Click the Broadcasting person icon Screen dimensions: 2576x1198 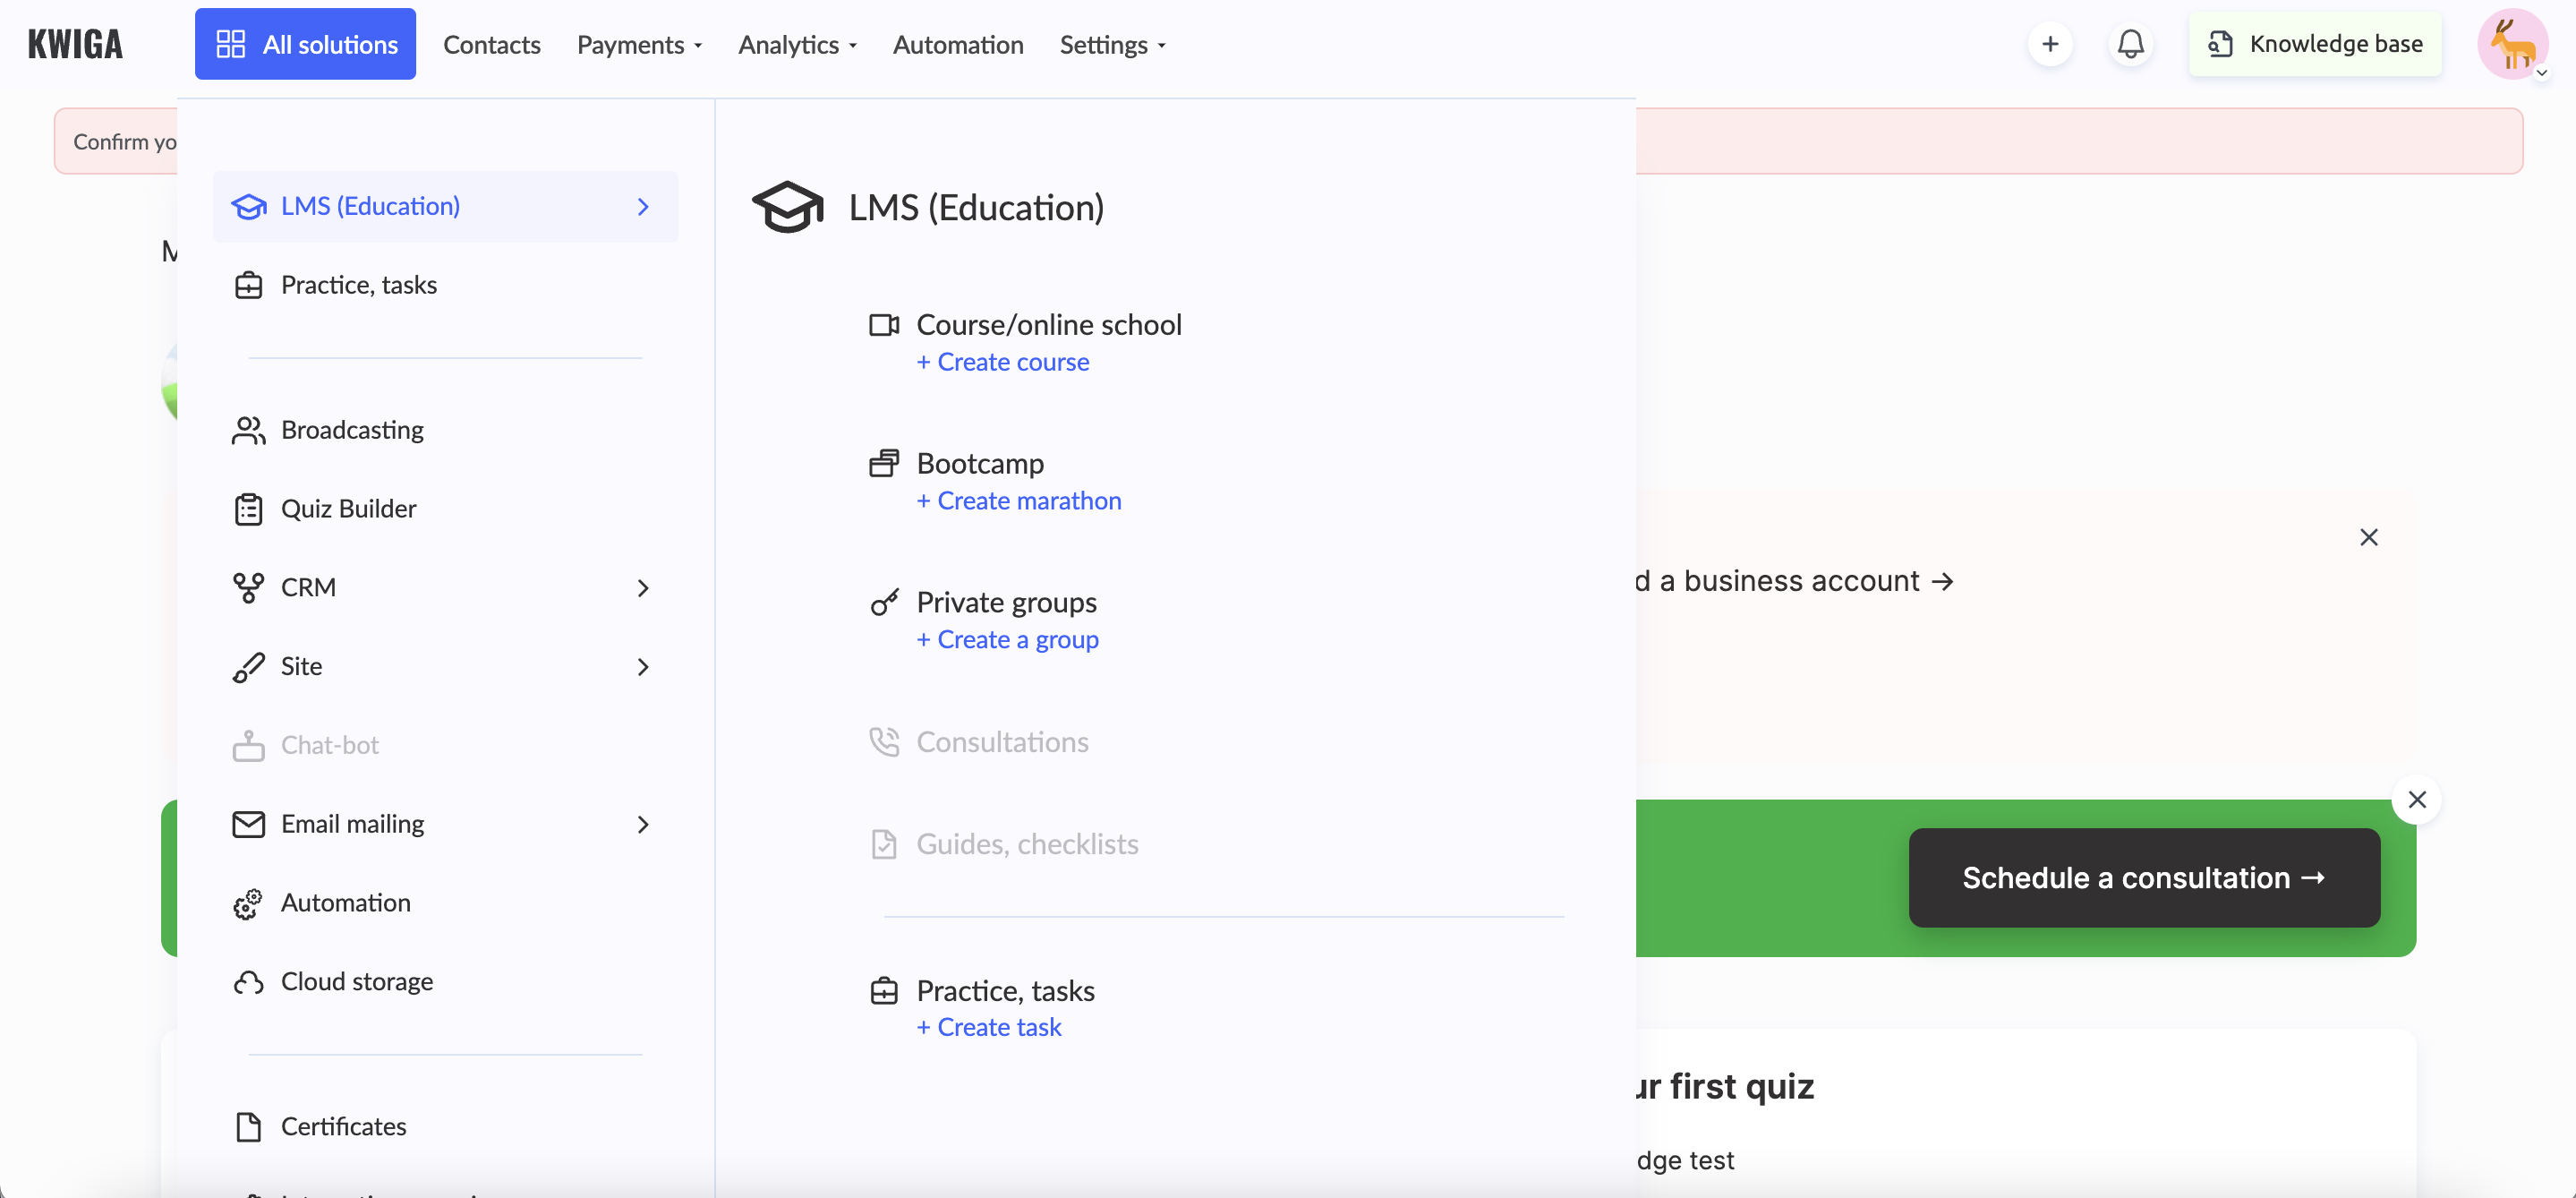coord(248,429)
